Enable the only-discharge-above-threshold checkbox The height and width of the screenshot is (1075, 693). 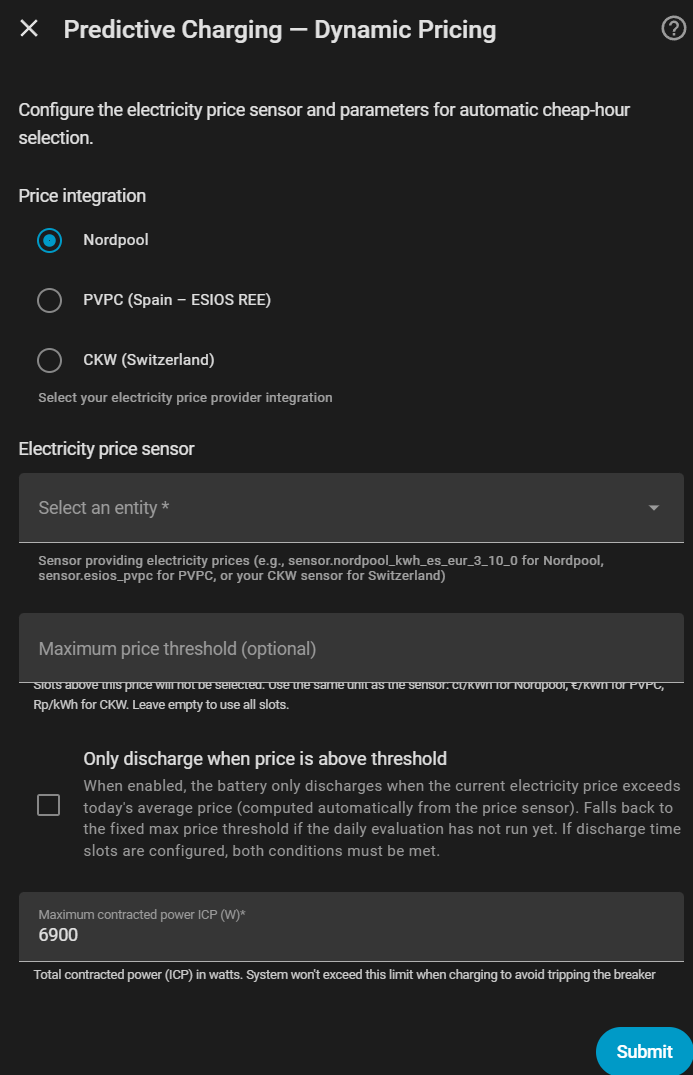(x=48, y=805)
